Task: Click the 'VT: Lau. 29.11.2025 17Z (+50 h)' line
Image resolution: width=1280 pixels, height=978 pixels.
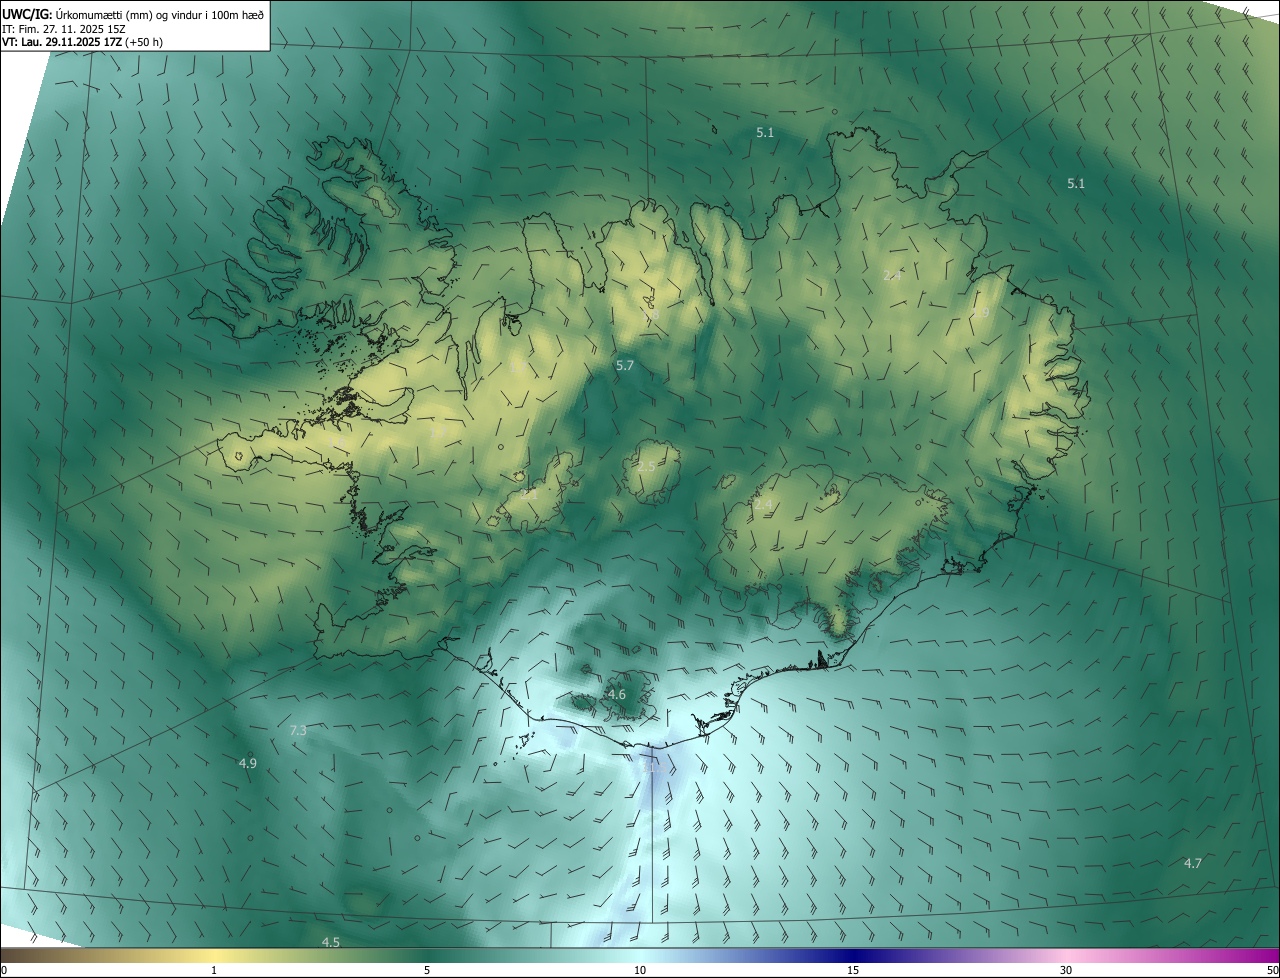Action: pos(82,42)
